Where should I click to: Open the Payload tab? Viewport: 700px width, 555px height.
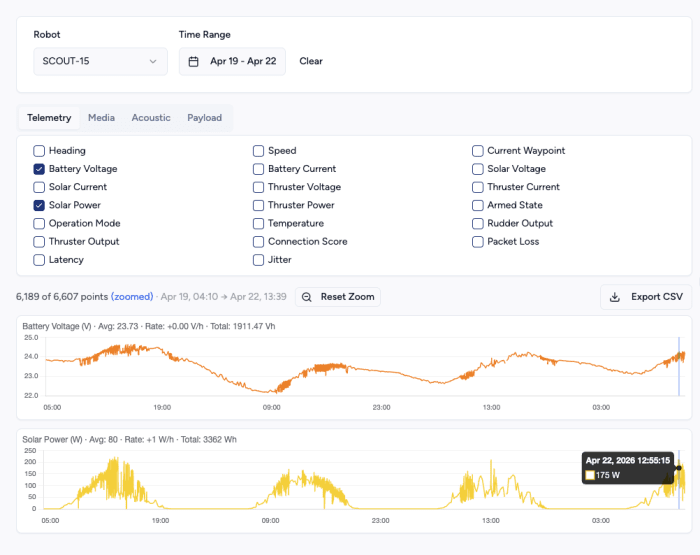[204, 118]
